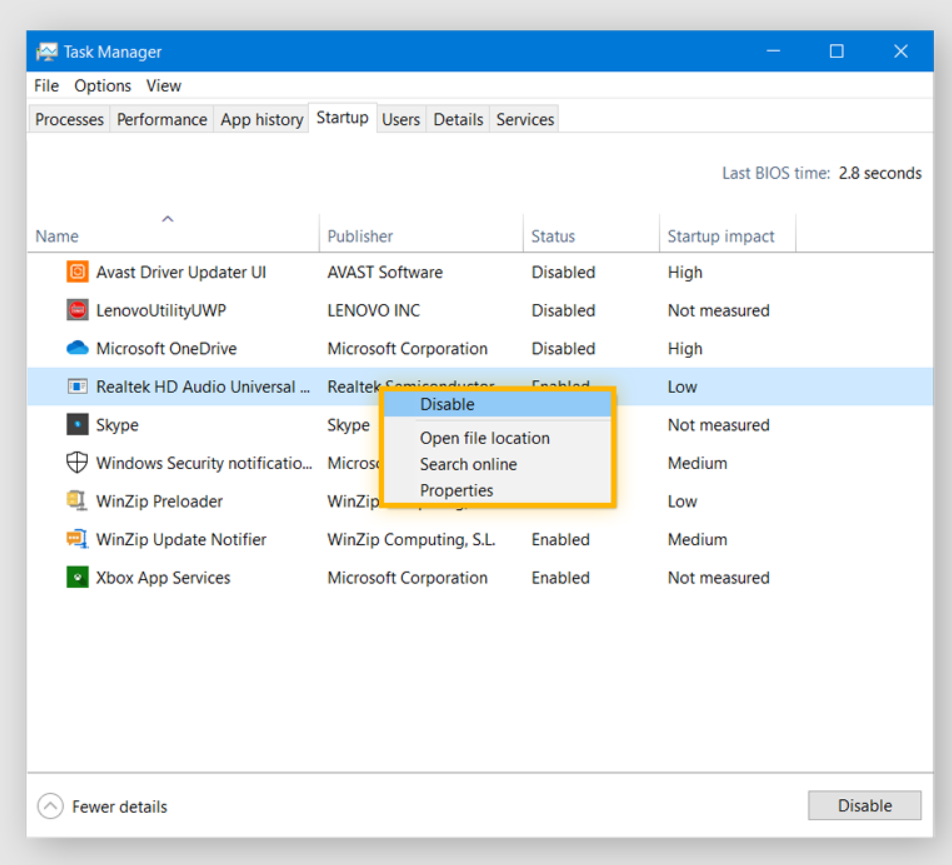Screen dimensions: 952x865
Task: Choose Properties in the context menu
Action: (x=497, y=490)
